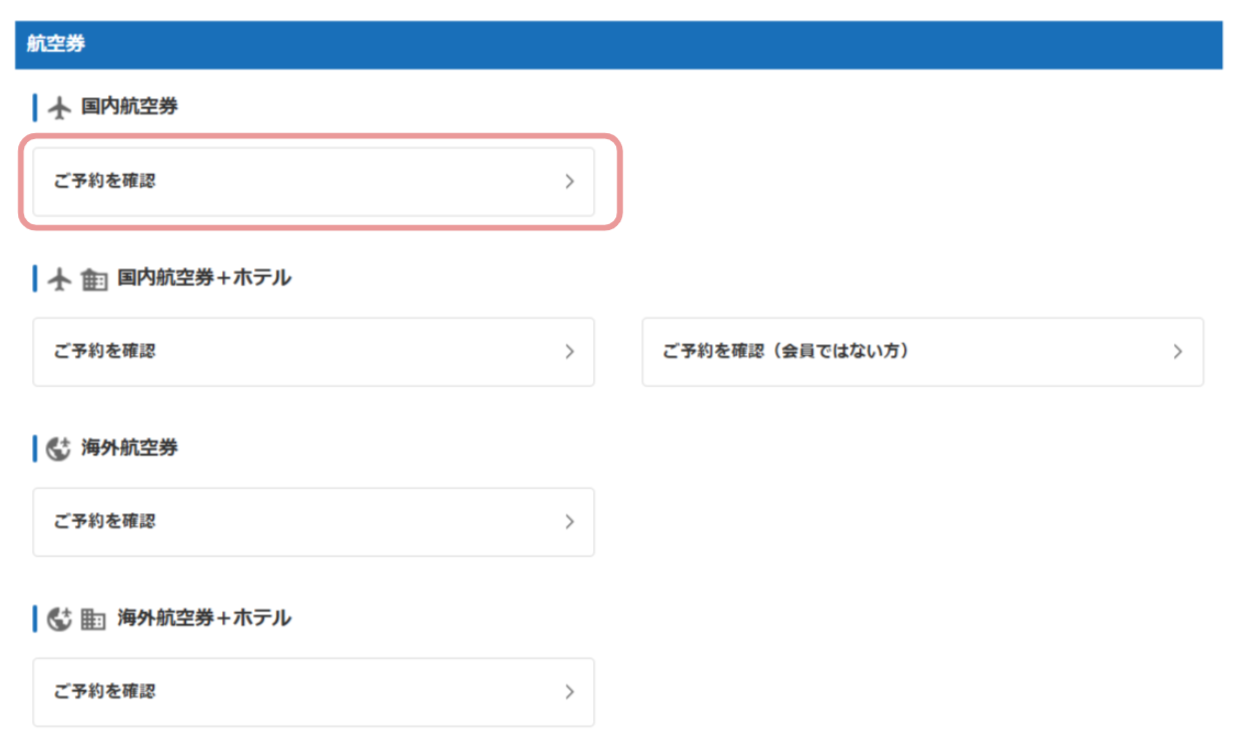Click the globe icon beside 海外航空券+ホテル heading
Image resolution: width=1245 pixels, height=756 pixels.
pyautogui.click(x=60, y=619)
